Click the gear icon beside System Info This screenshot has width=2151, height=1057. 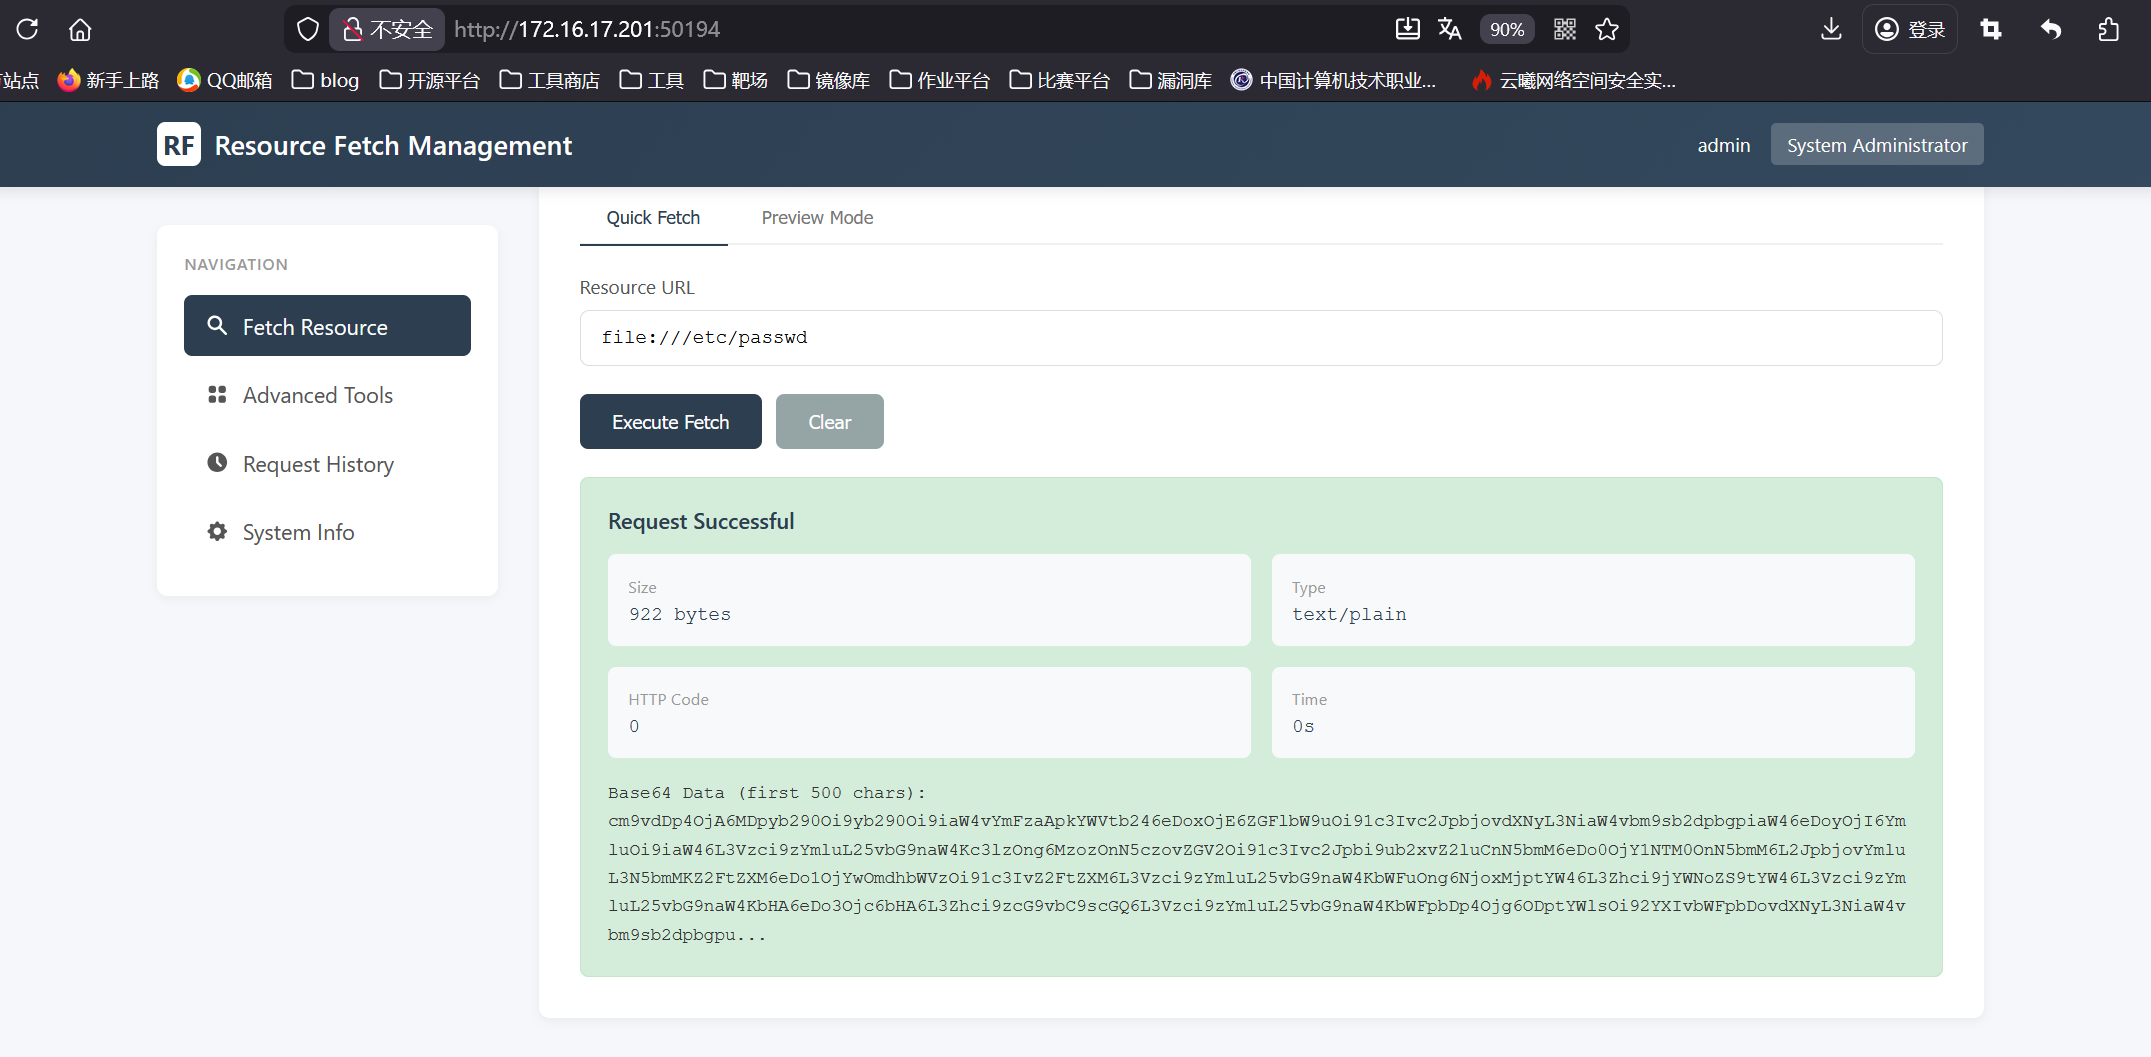tap(217, 531)
